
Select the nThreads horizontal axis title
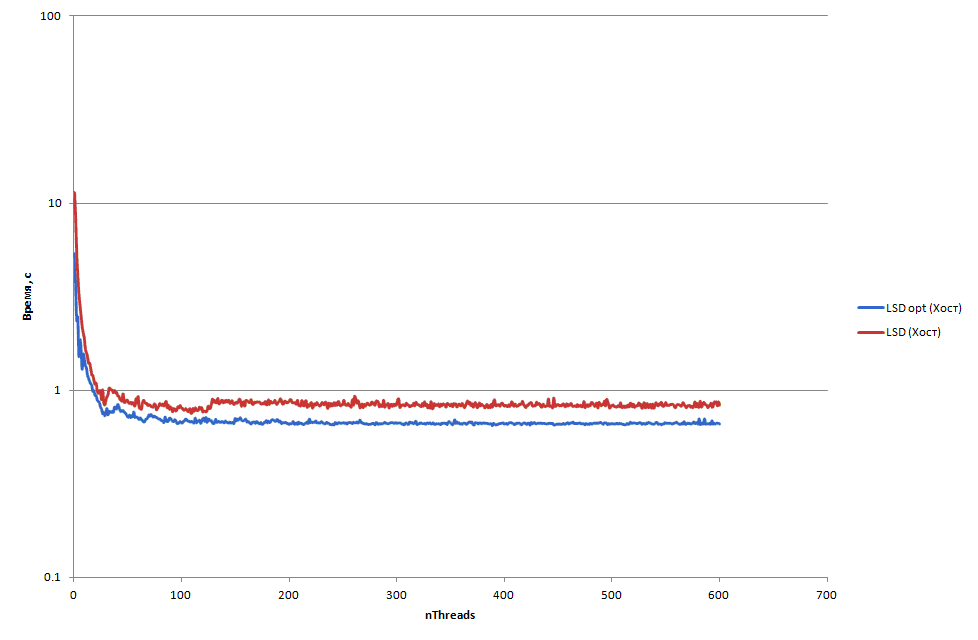(450, 615)
